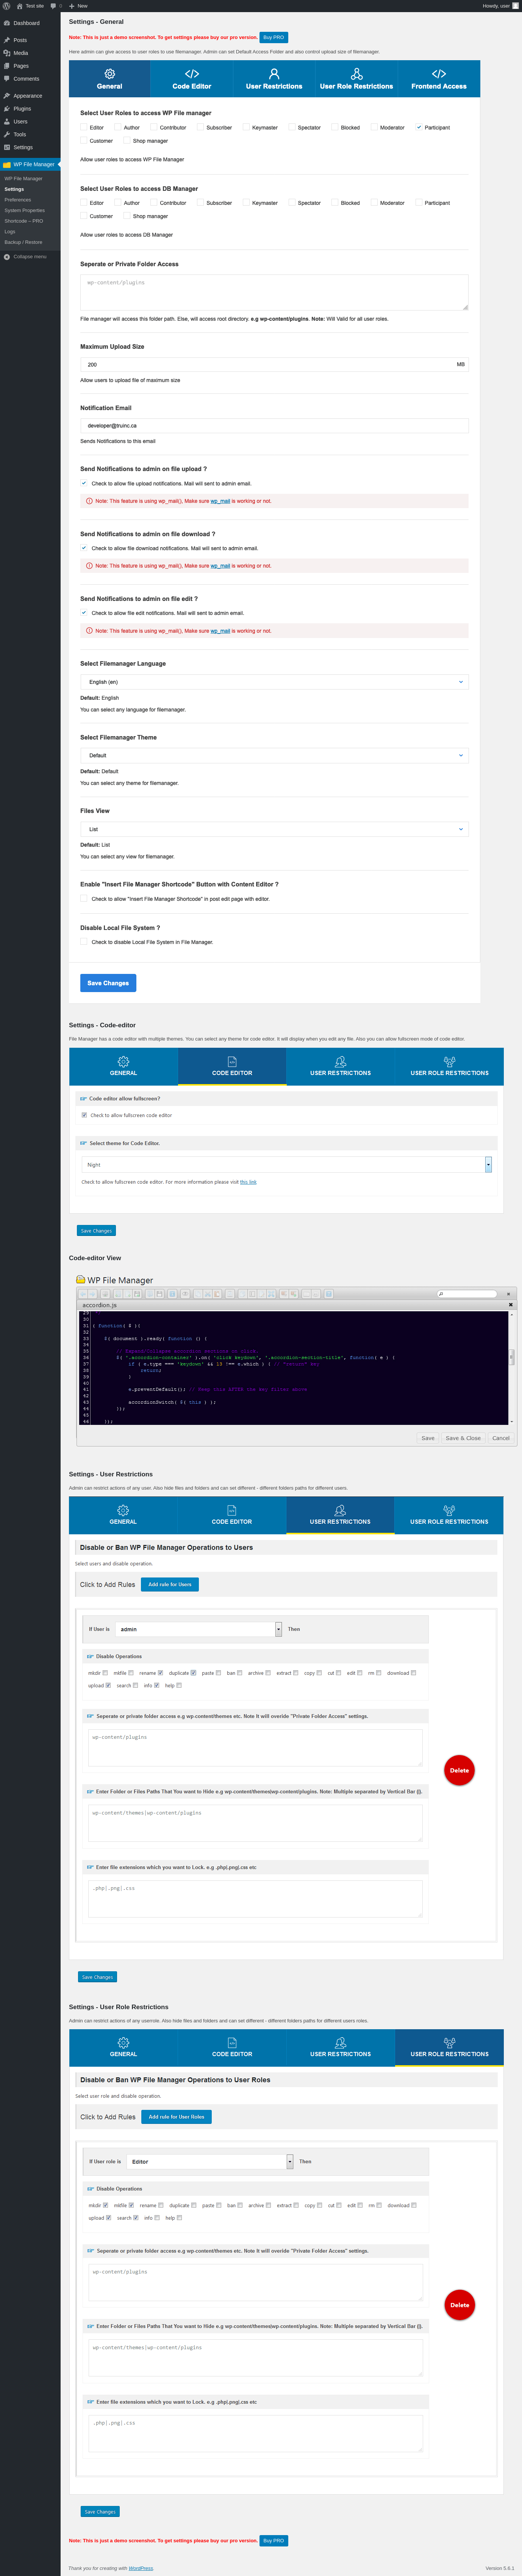
Task: Open the Shortcode – PRO submenu item
Action: 24,221
